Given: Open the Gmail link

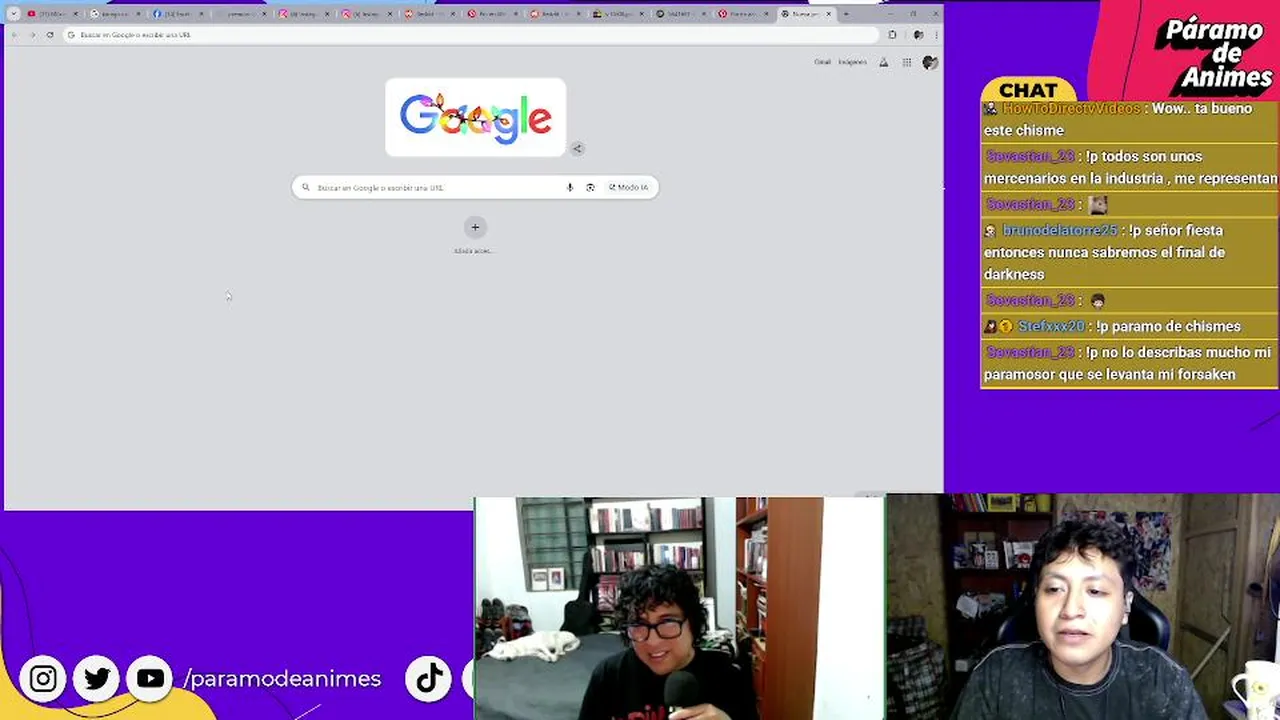Looking at the screenshot, I should click(822, 62).
